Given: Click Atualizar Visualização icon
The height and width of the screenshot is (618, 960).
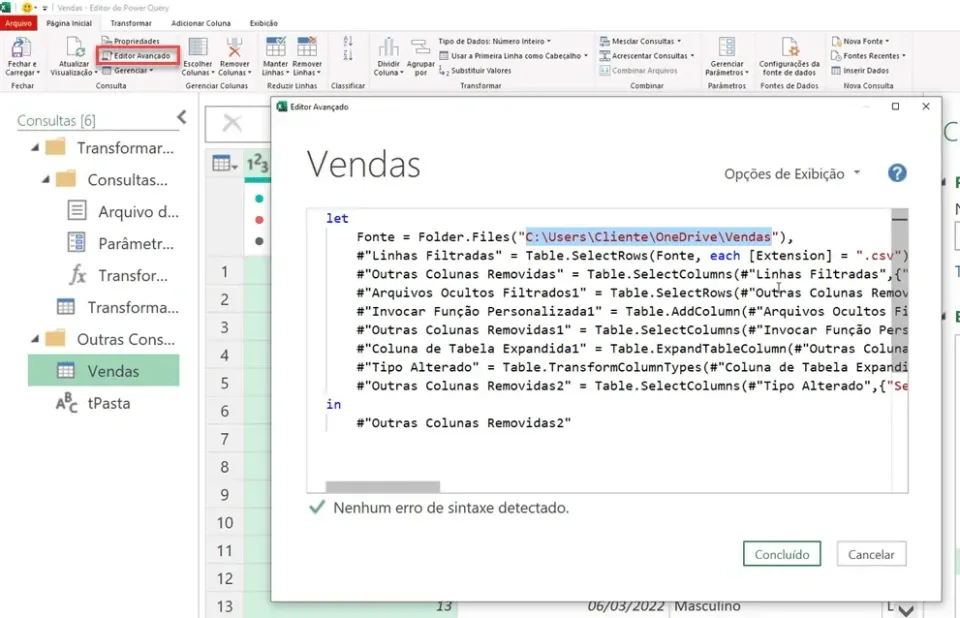Looking at the screenshot, I should click(74, 48).
